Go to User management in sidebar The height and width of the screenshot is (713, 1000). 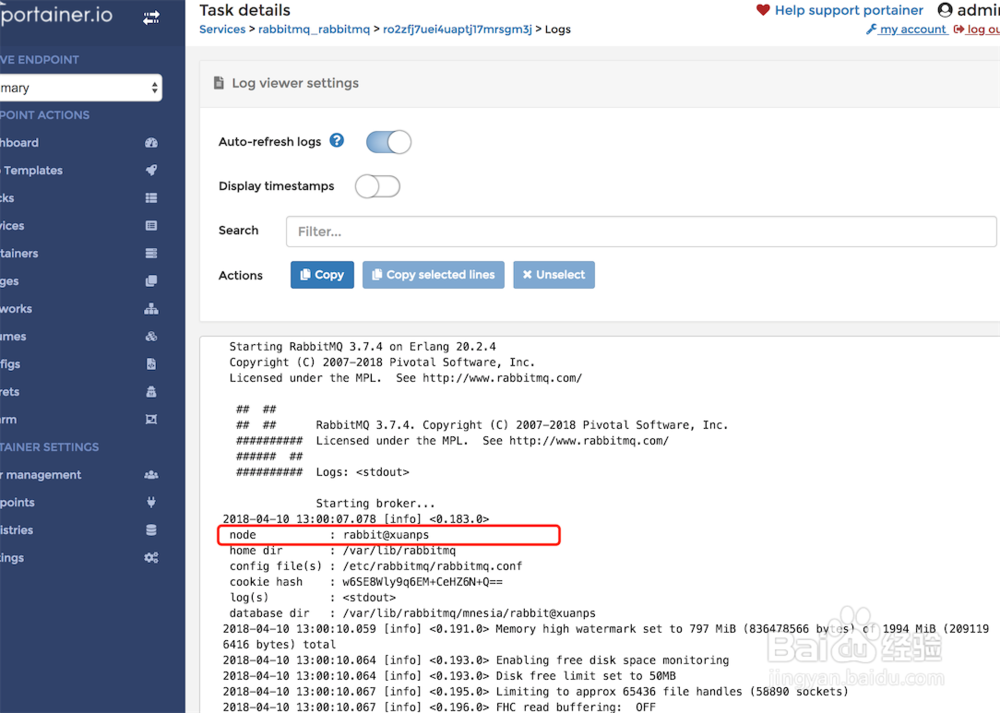(41, 474)
